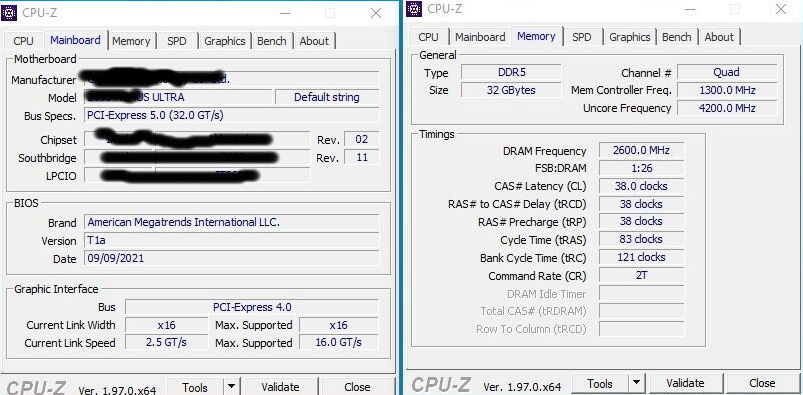
Task: Switch to CPU tab in left window
Action: 24,41
